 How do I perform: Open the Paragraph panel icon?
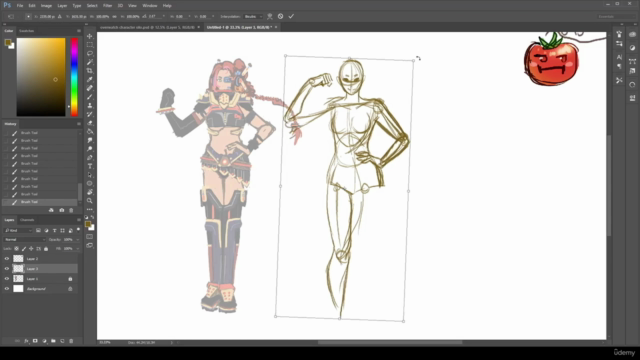tap(619, 66)
